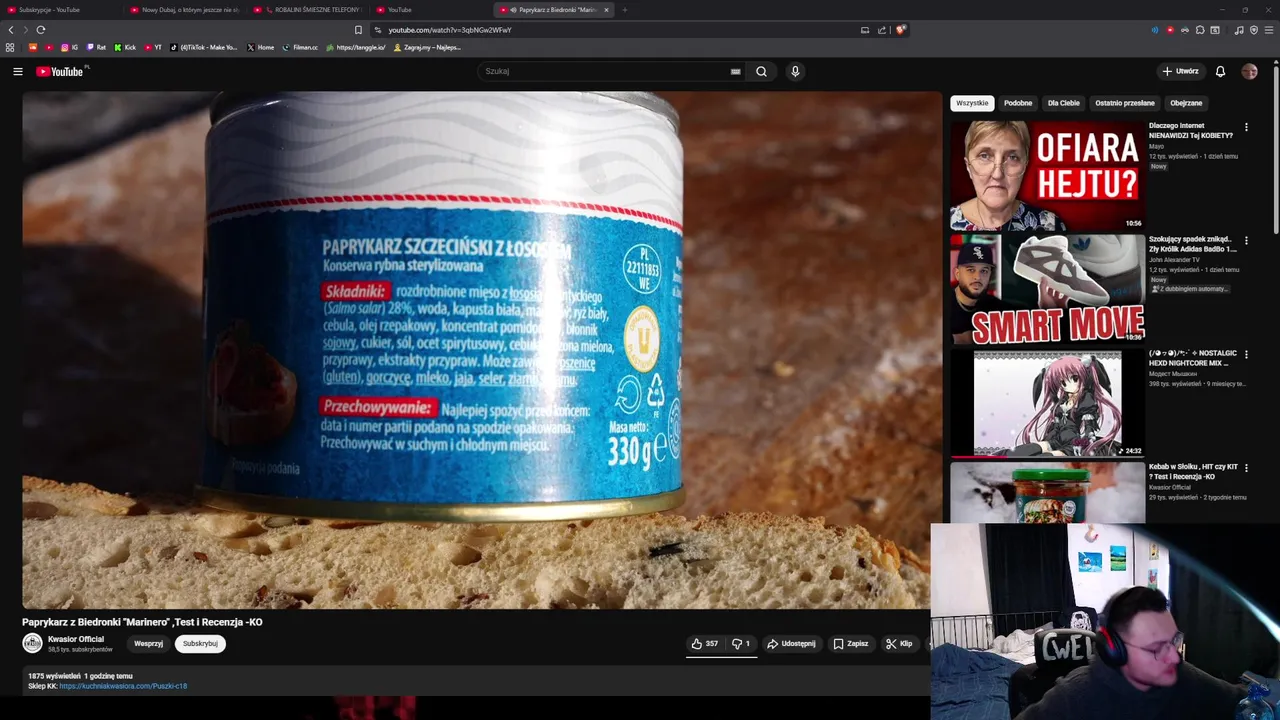This screenshot has height=720, width=1280.
Task: Switch to the 'Nowy Dubaj' browser tab
Action: click(185, 10)
